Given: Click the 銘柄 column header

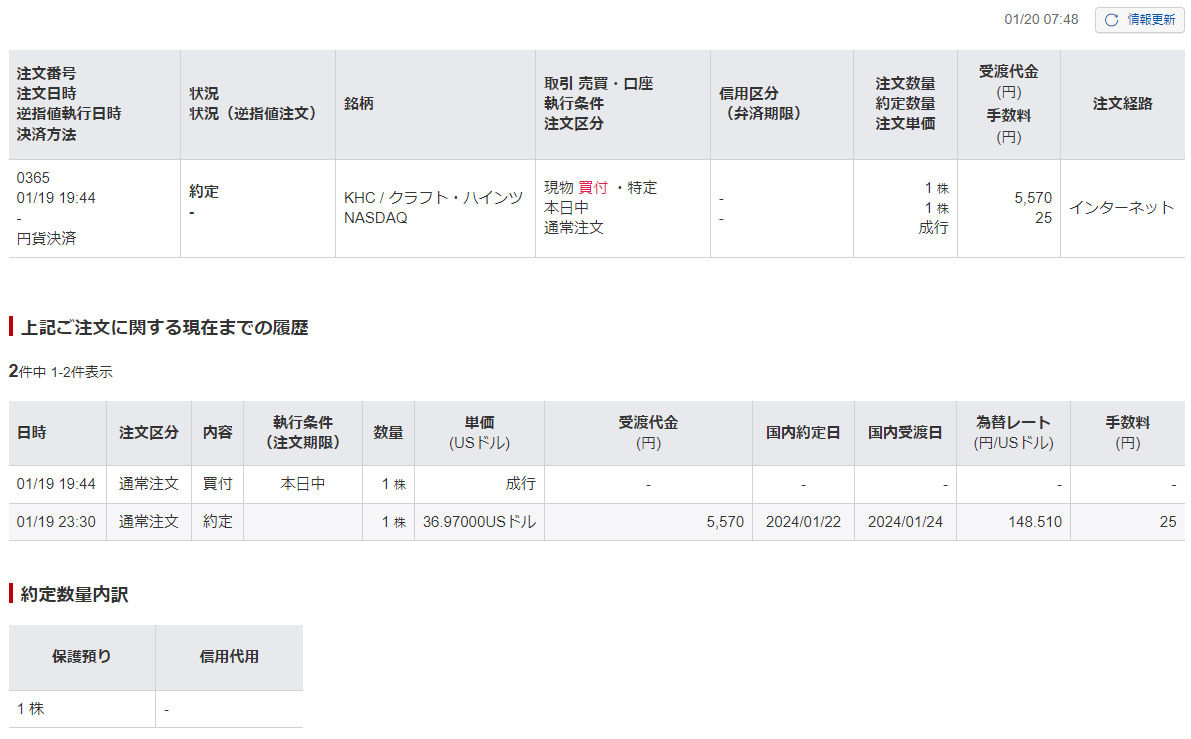Looking at the screenshot, I should tap(359, 104).
